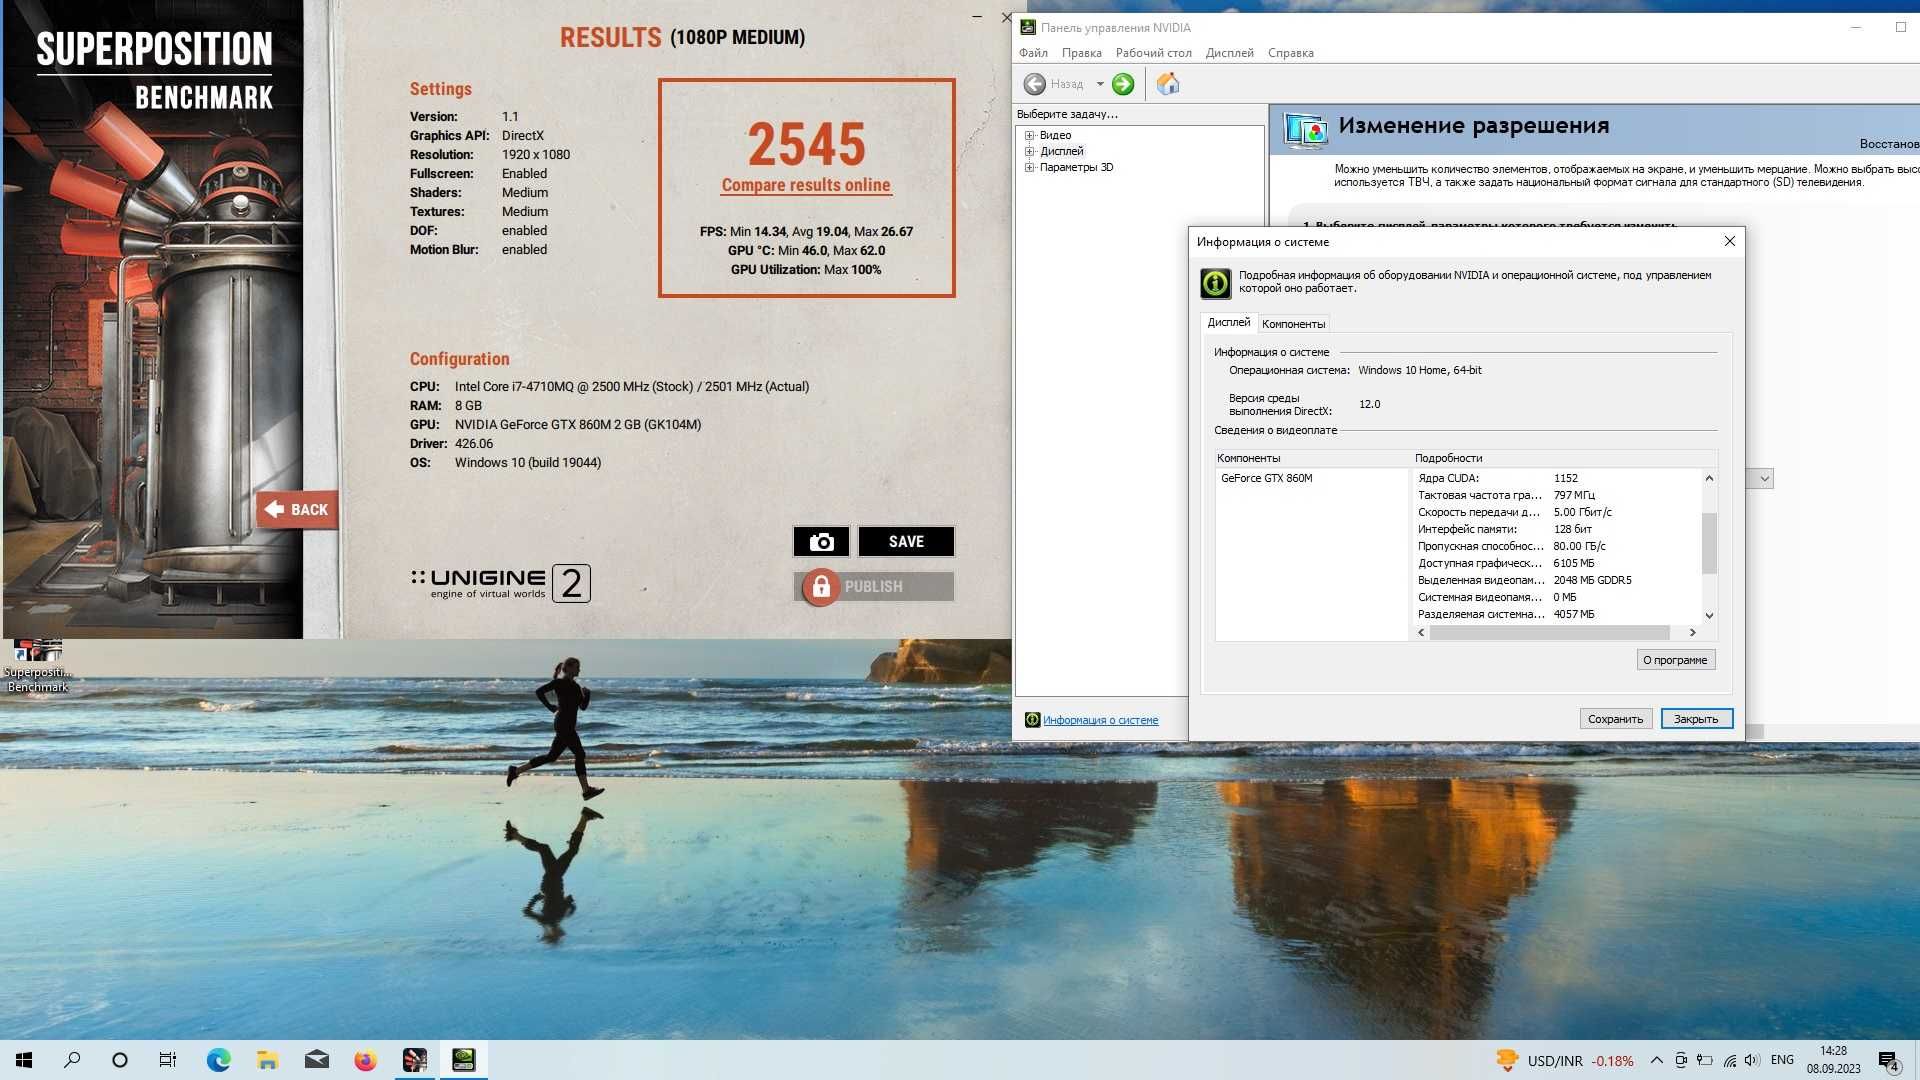The height and width of the screenshot is (1080, 1920).
Task: Click the details list scroll-down arrow
Action: 1709,616
